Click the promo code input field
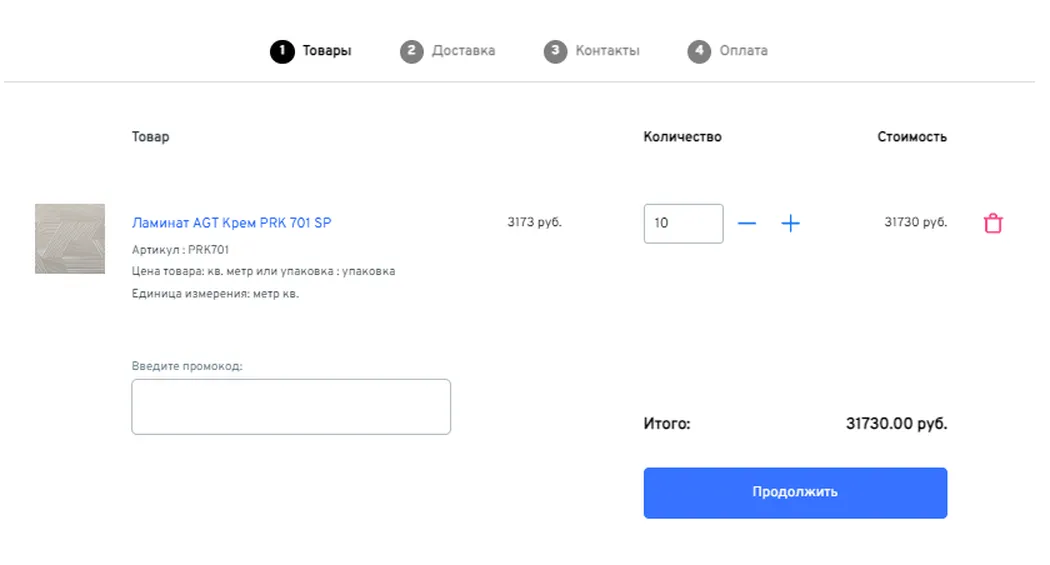 (x=291, y=407)
